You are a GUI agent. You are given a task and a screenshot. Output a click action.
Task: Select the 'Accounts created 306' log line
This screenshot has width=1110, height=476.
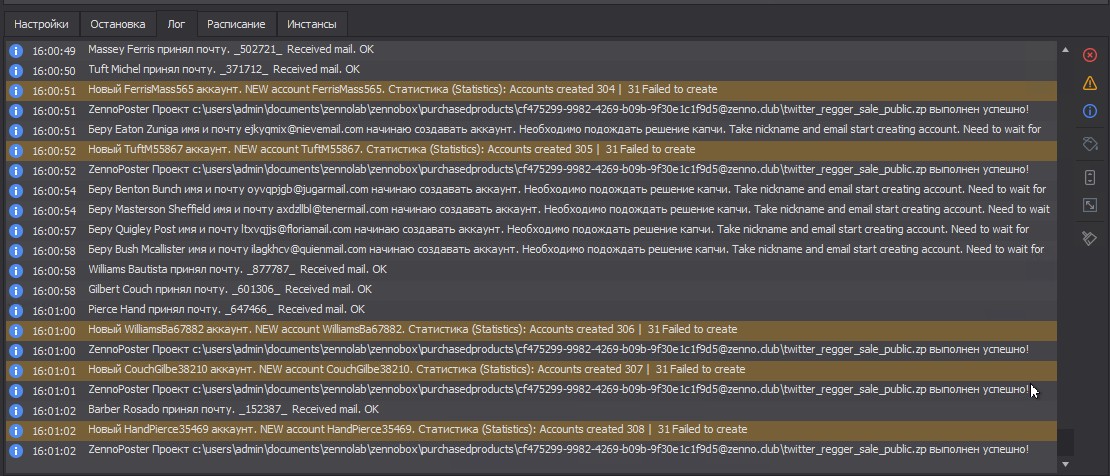531,330
